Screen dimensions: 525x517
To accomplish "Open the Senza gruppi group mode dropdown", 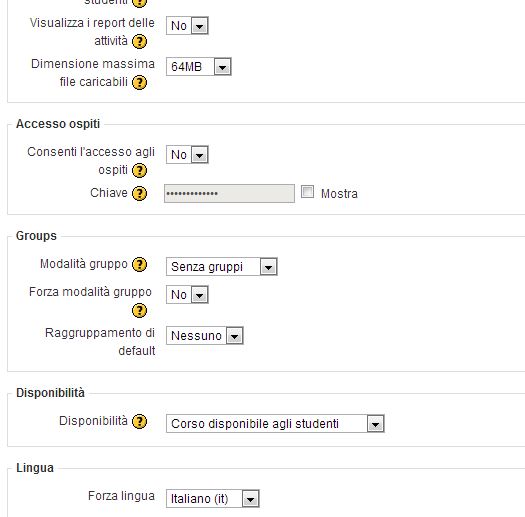I will [x=222, y=267].
